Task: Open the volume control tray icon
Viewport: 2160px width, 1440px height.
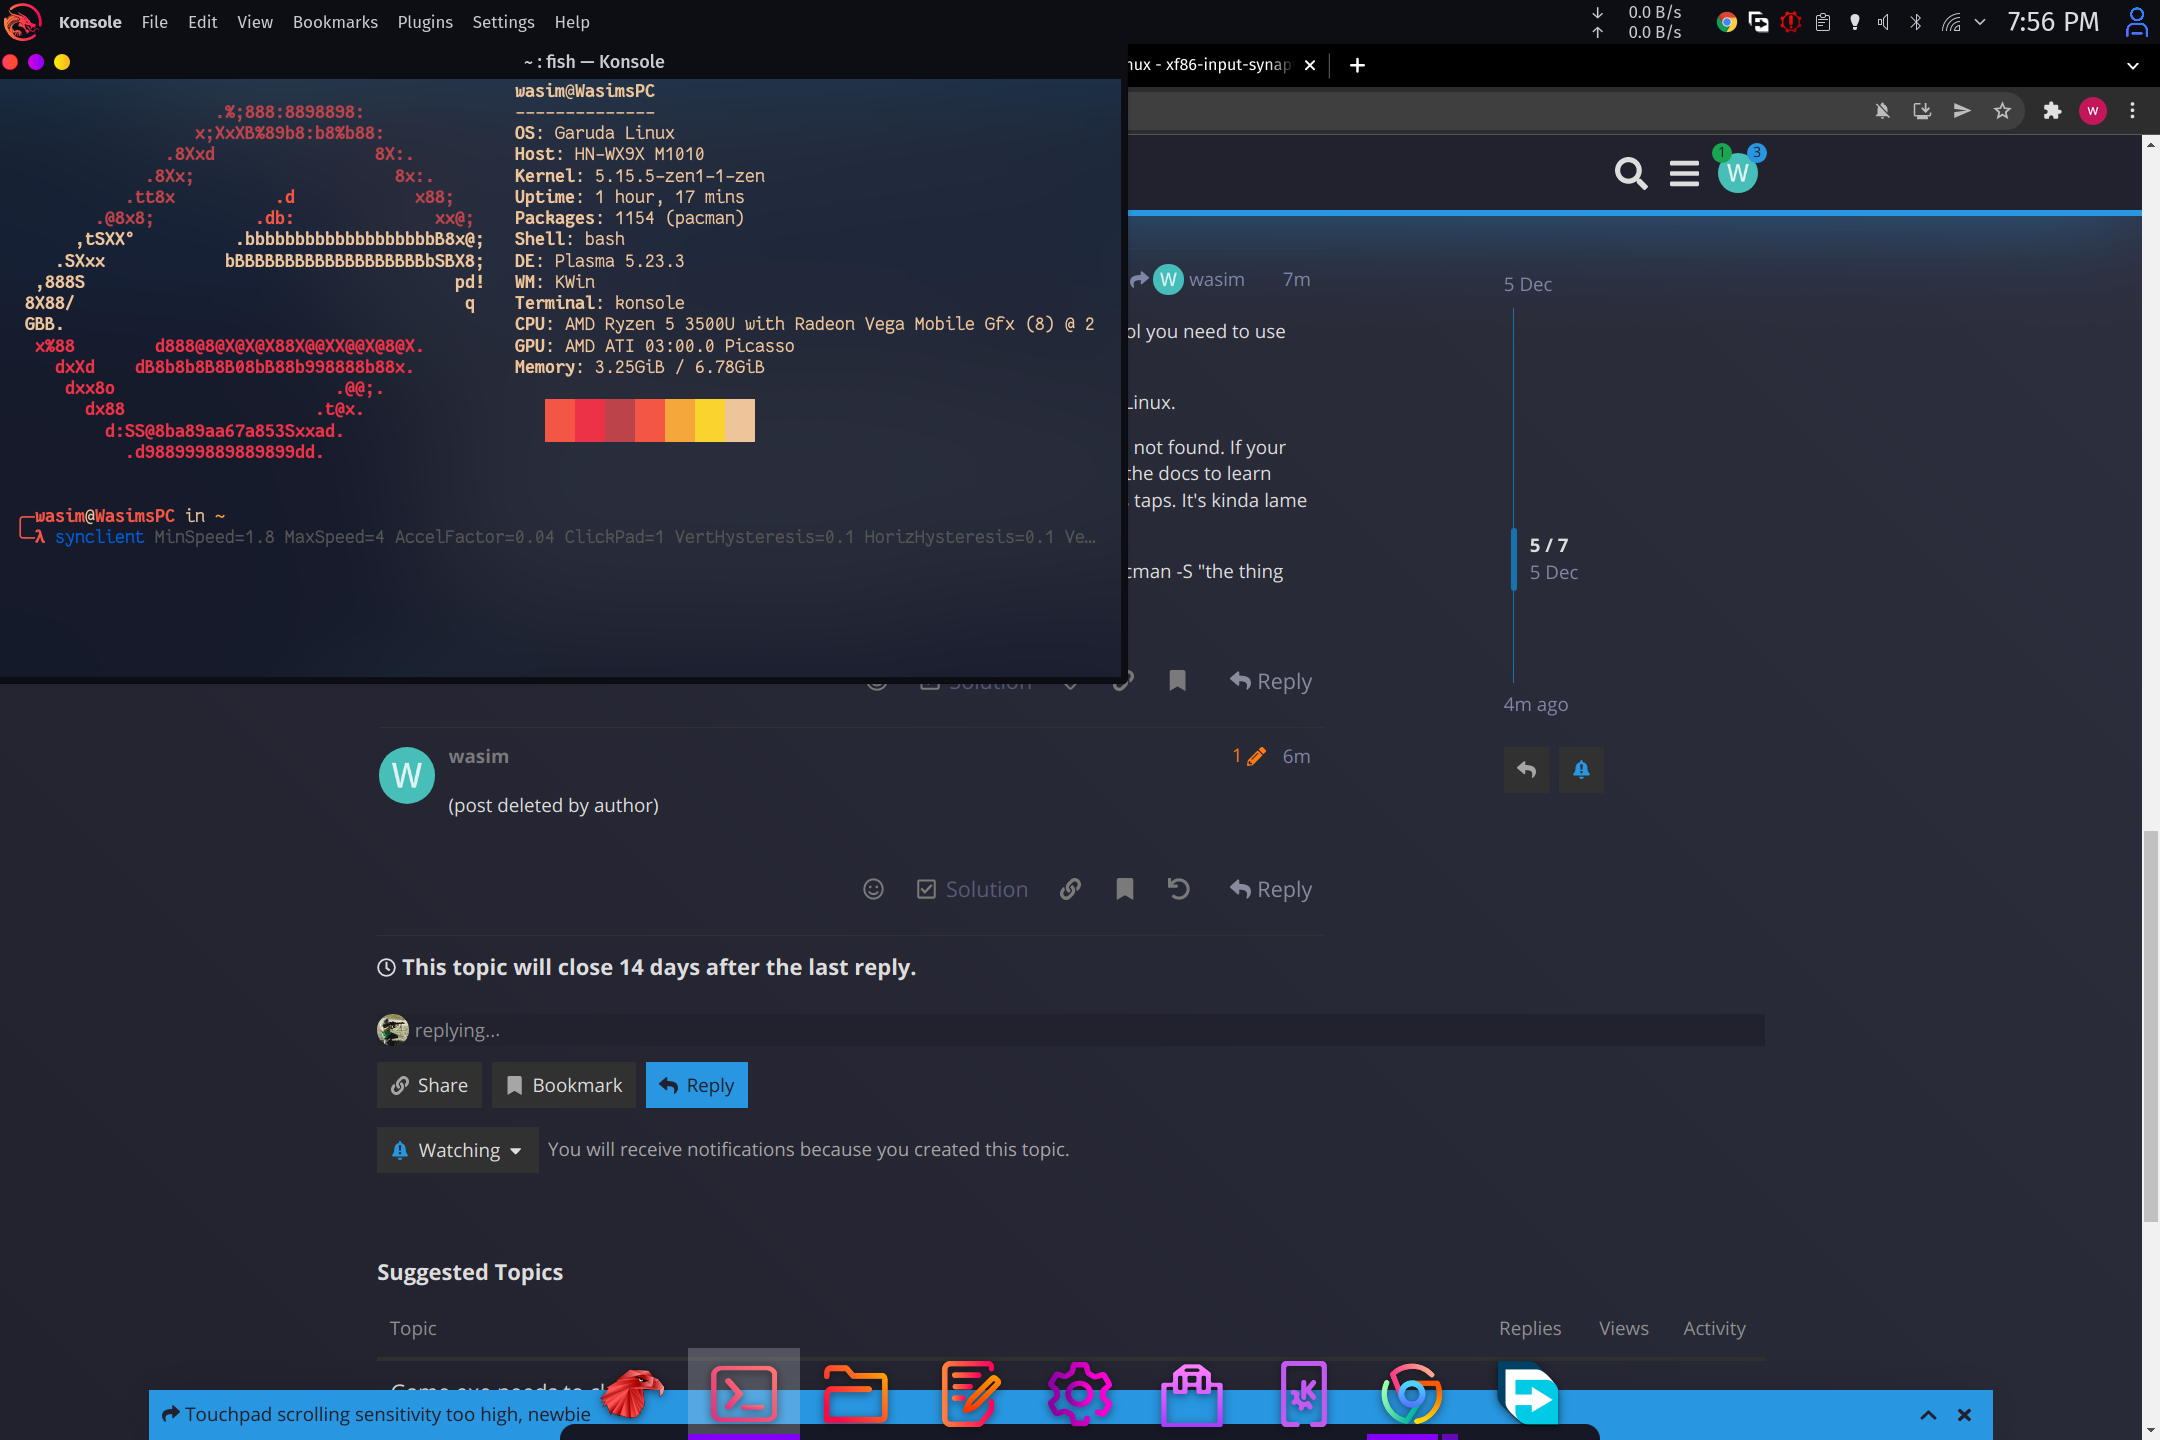Action: pyautogui.click(x=1884, y=22)
